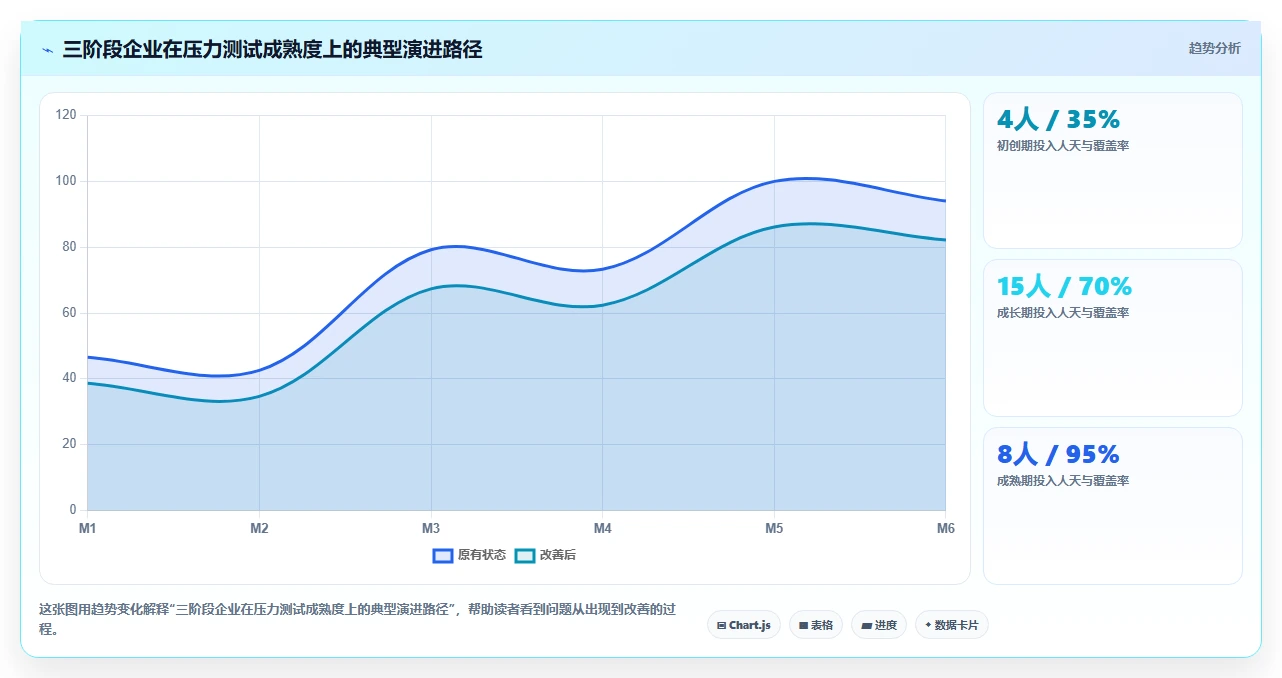Click the description paragraph below the chart
This screenshot has height=678, width=1282.
click(358, 619)
